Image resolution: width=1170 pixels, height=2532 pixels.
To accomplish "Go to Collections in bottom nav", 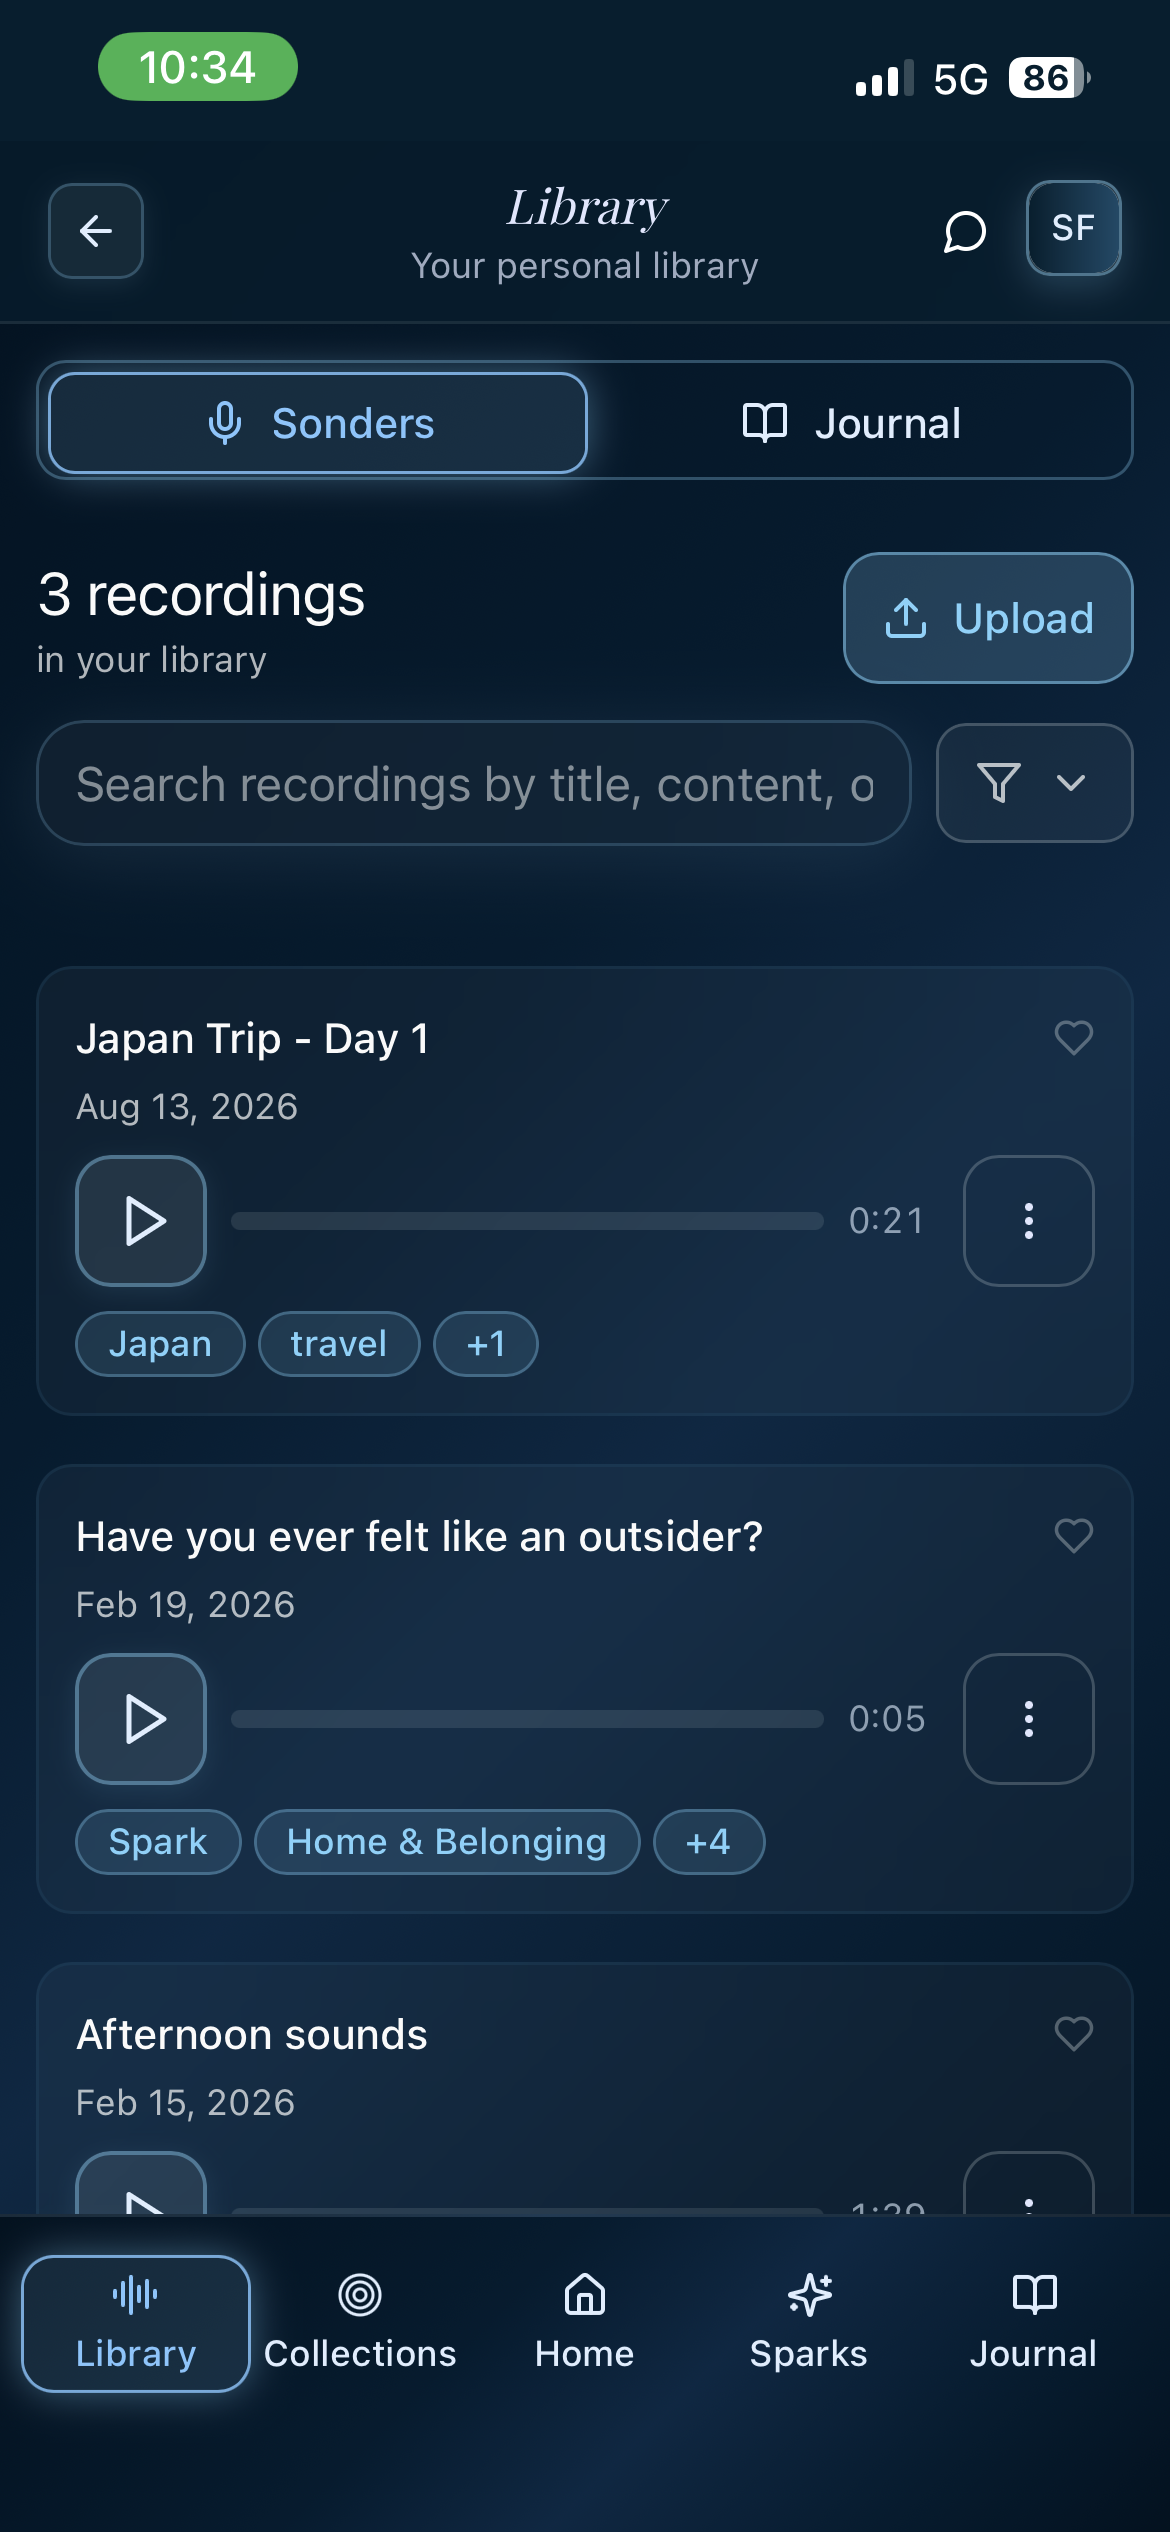I will tap(360, 2323).
